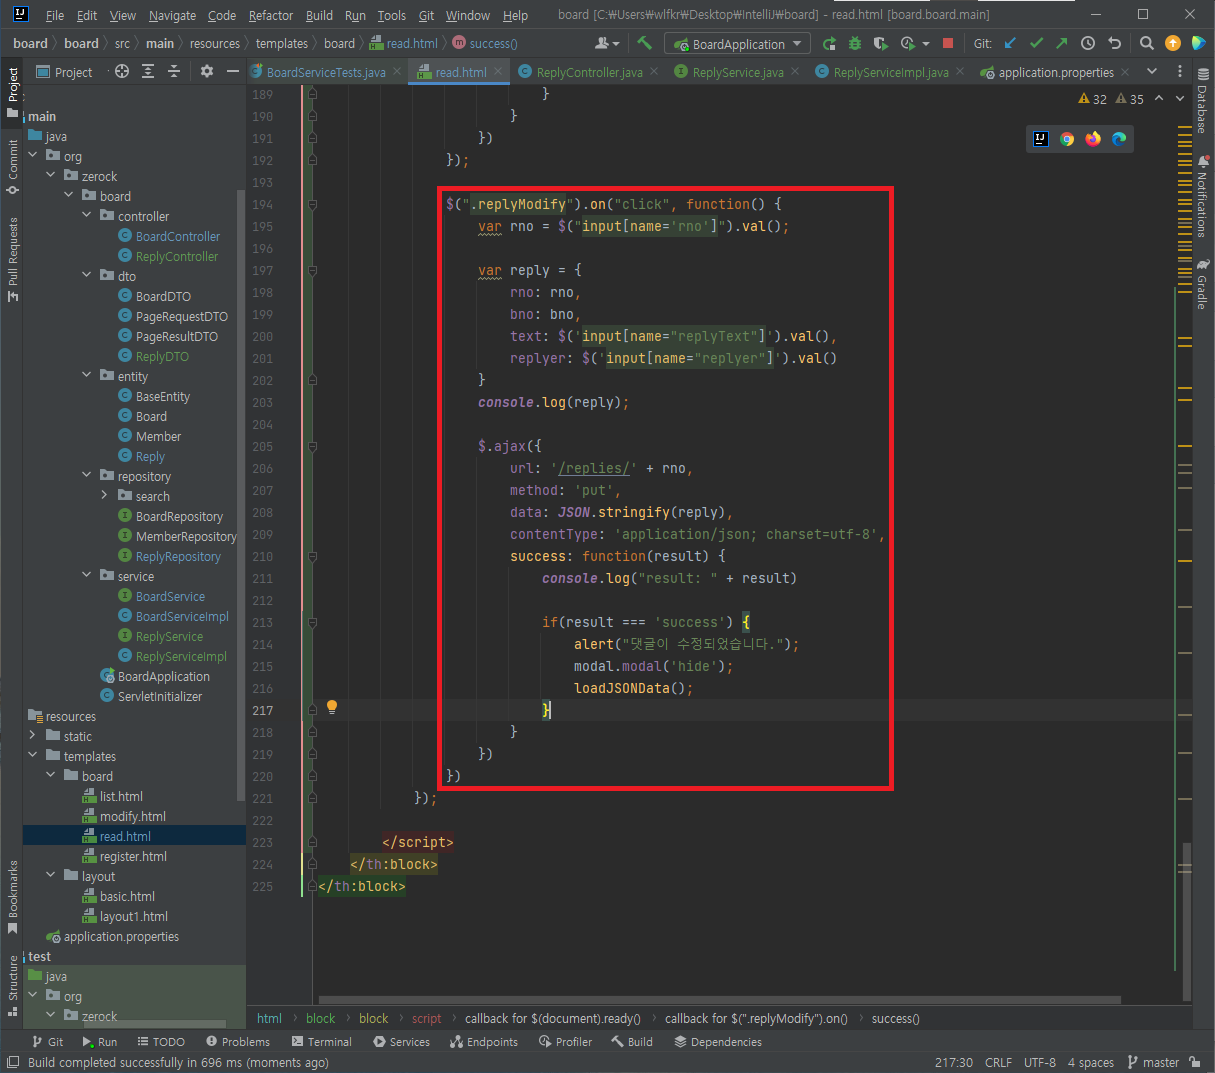Open the tool windows quick-access icon
This screenshot has width=1215, height=1073.
(x=11, y=1062)
